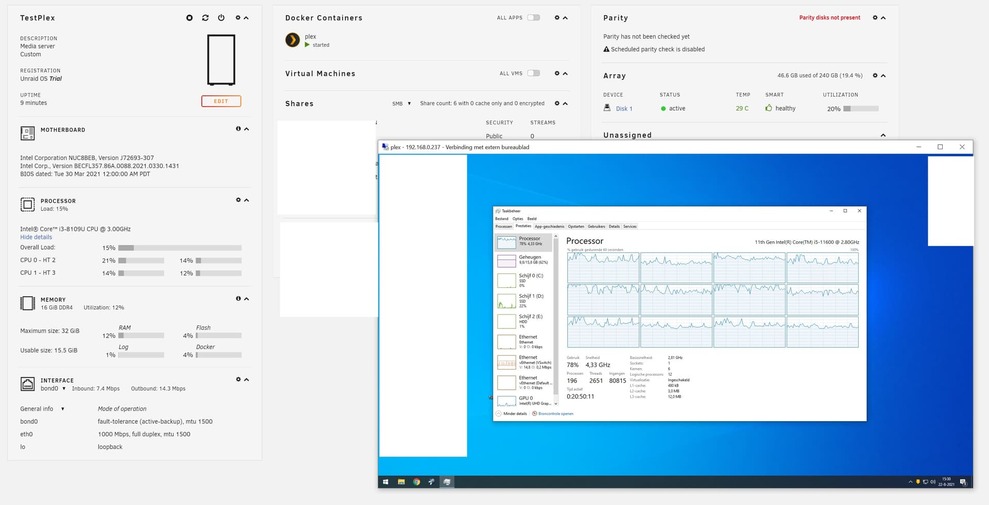The image size is (989, 505).
Task: Open the SMB shares dropdown
Action: (402, 103)
